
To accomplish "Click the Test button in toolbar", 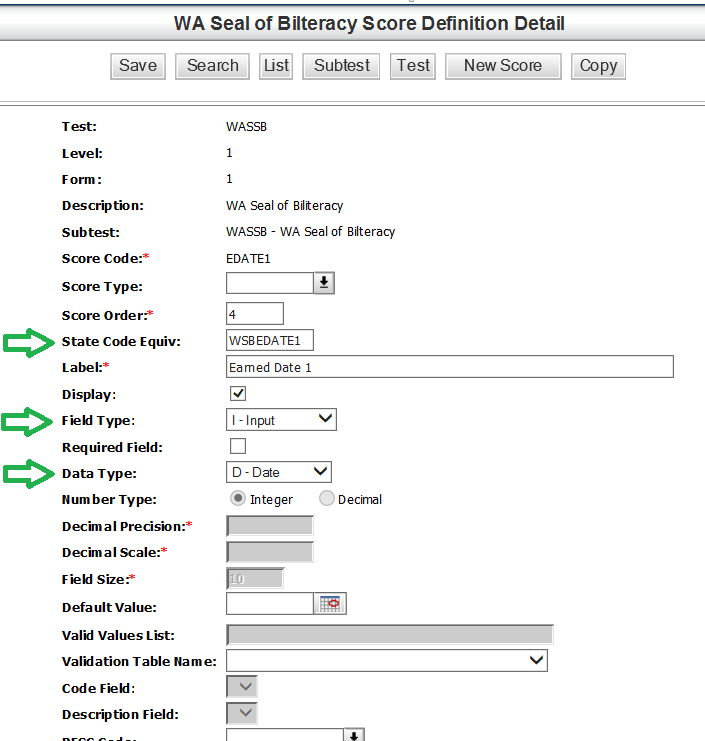I will click(x=413, y=66).
